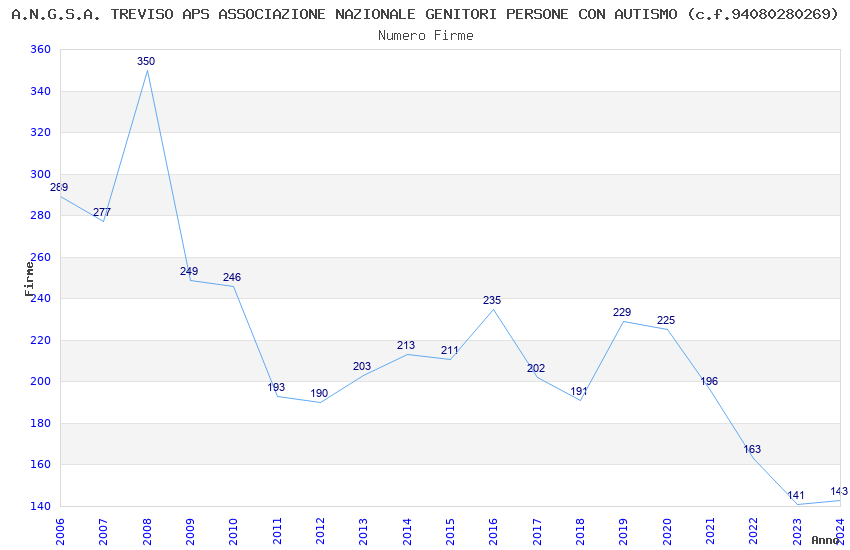Image resolution: width=850 pixels, height=550 pixels.
Task: Click the 277 data label
Action: (x=102, y=212)
